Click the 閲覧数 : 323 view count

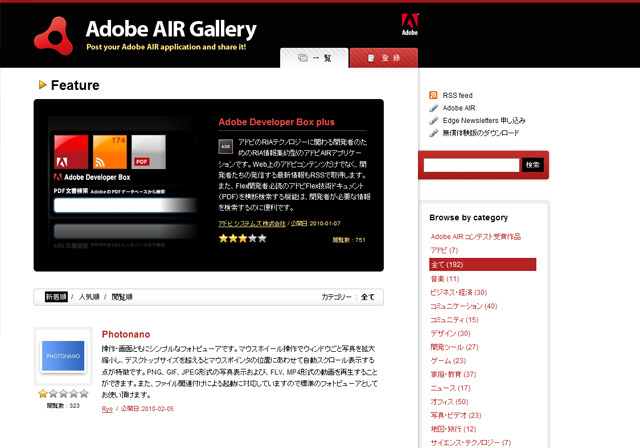point(63,406)
